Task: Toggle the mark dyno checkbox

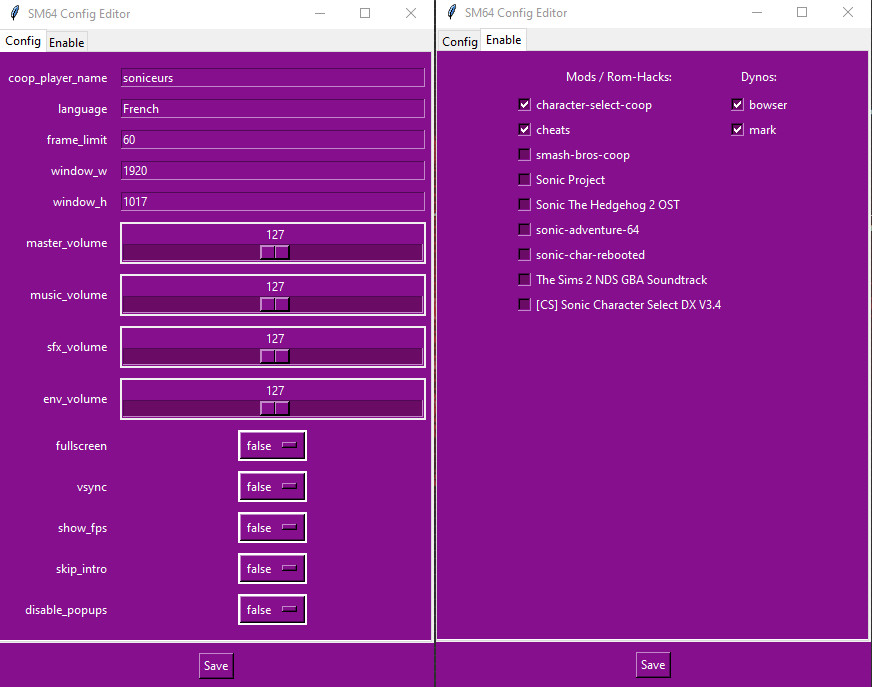Action: pyautogui.click(x=737, y=130)
